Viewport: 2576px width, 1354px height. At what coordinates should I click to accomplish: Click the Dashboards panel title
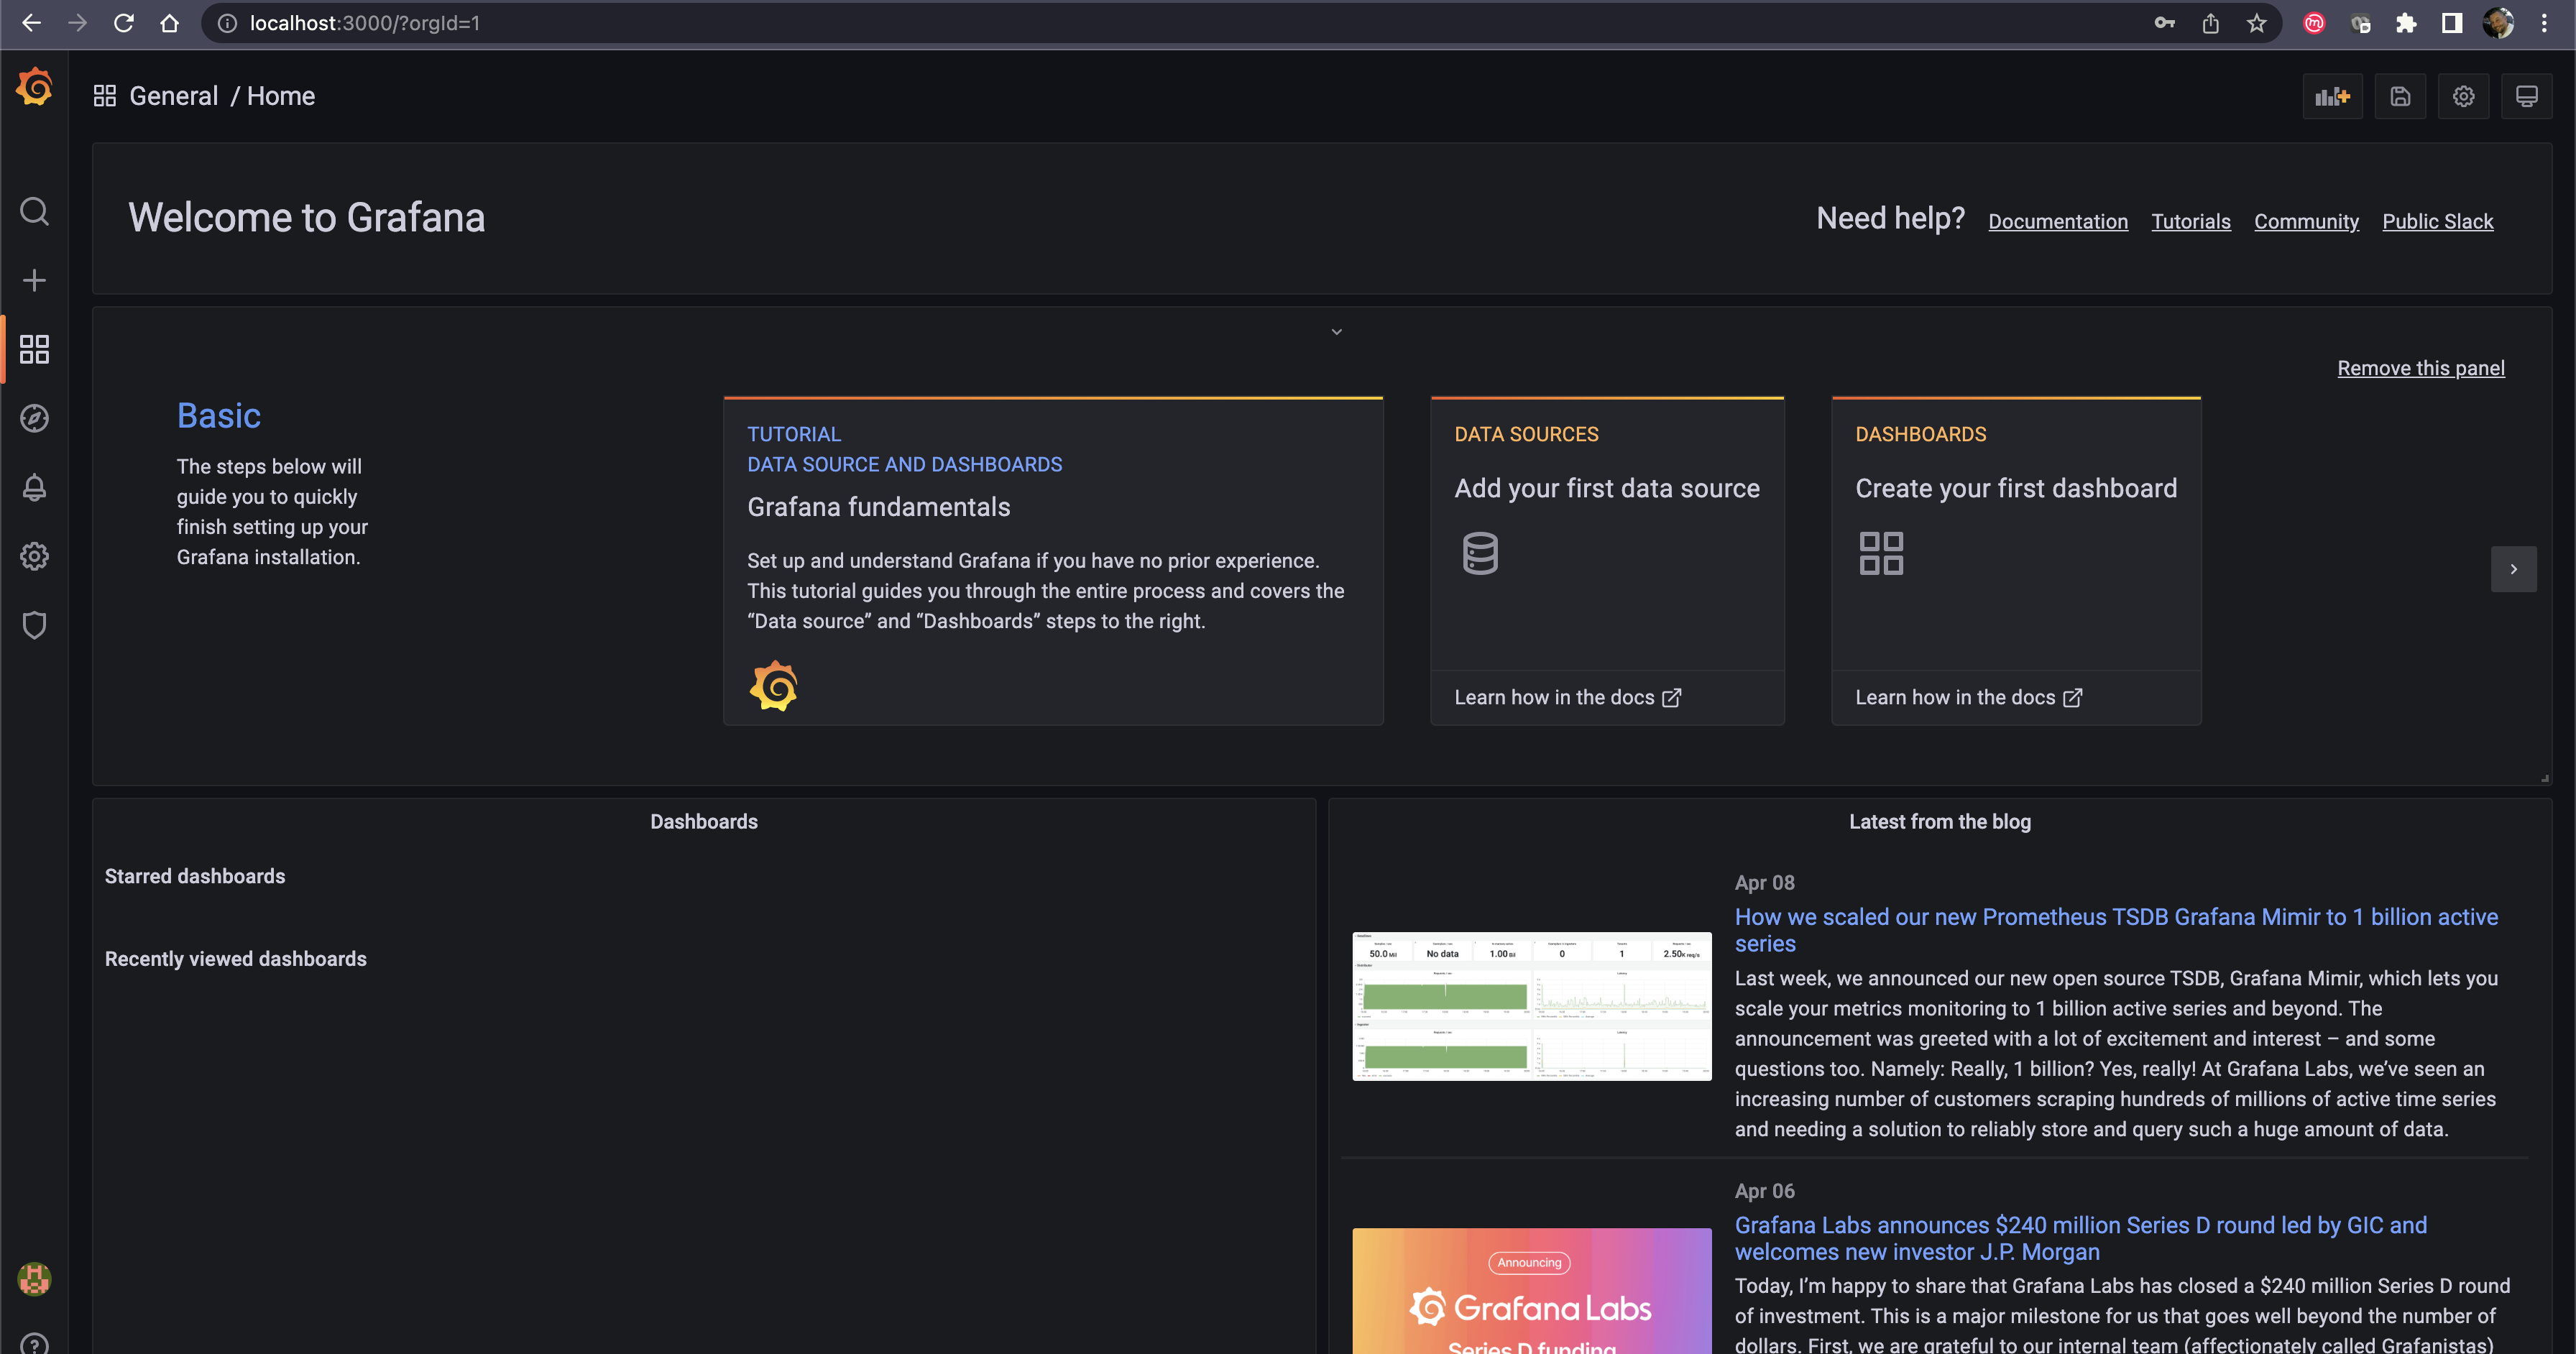tap(704, 821)
